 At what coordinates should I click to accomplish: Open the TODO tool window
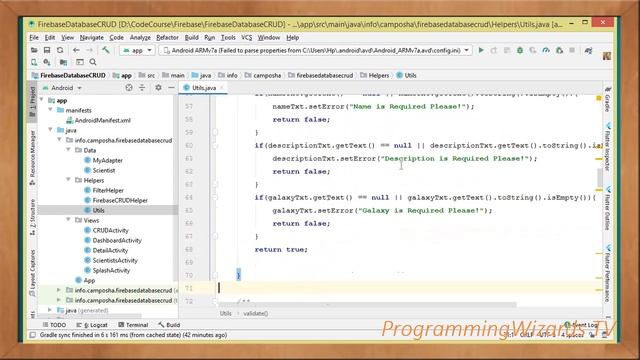[54, 325]
